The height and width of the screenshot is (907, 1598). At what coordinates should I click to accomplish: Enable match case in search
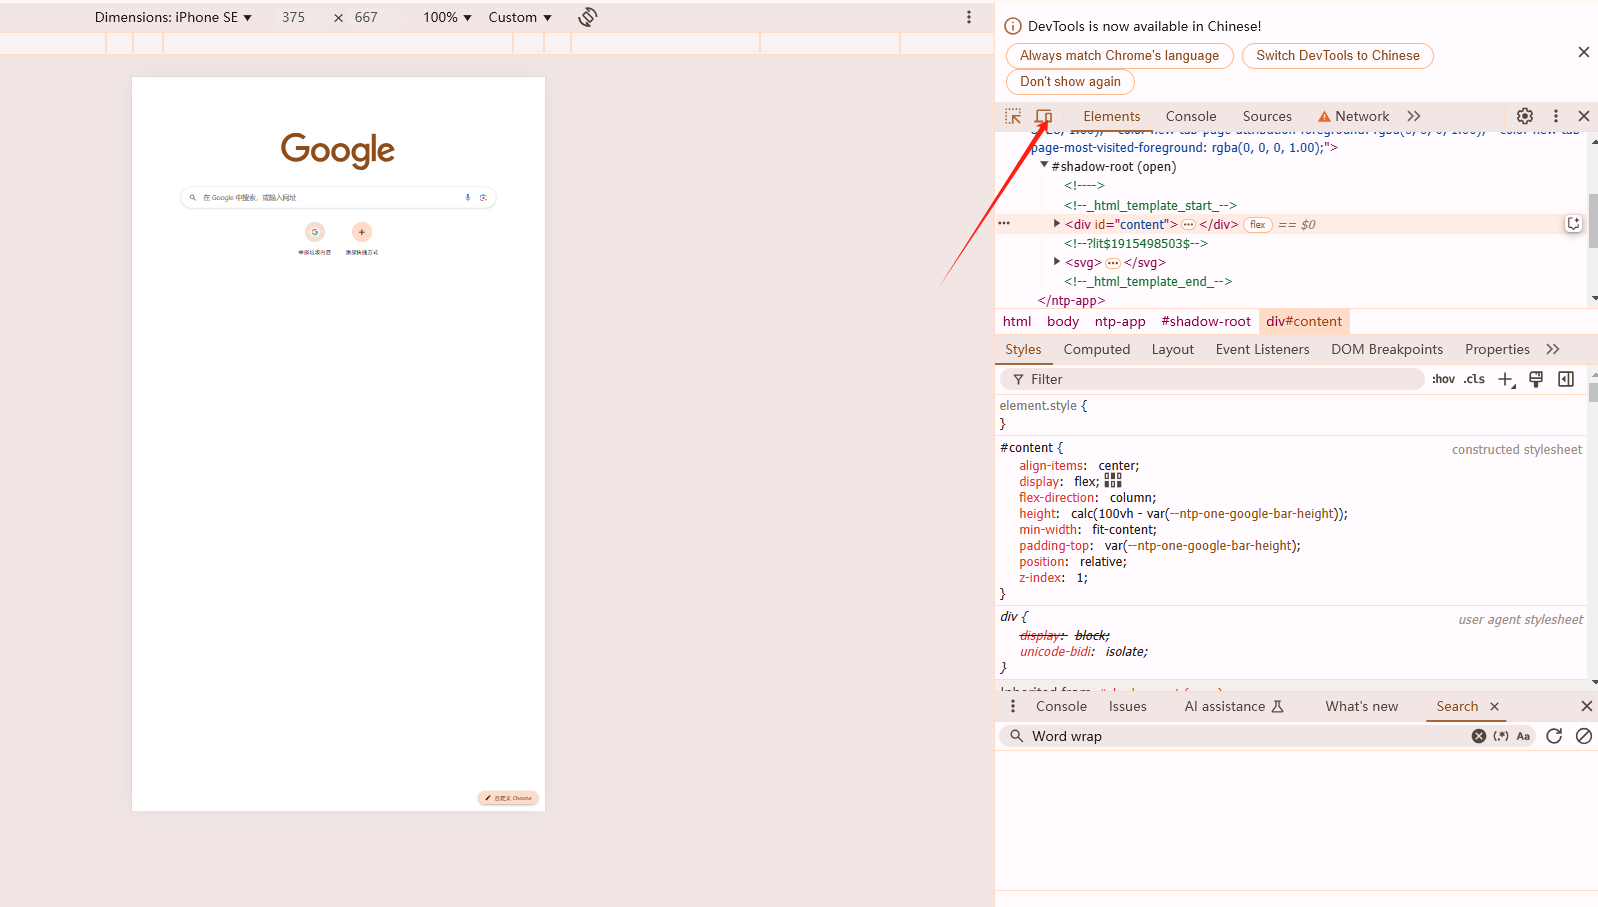[x=1523, y=736]
